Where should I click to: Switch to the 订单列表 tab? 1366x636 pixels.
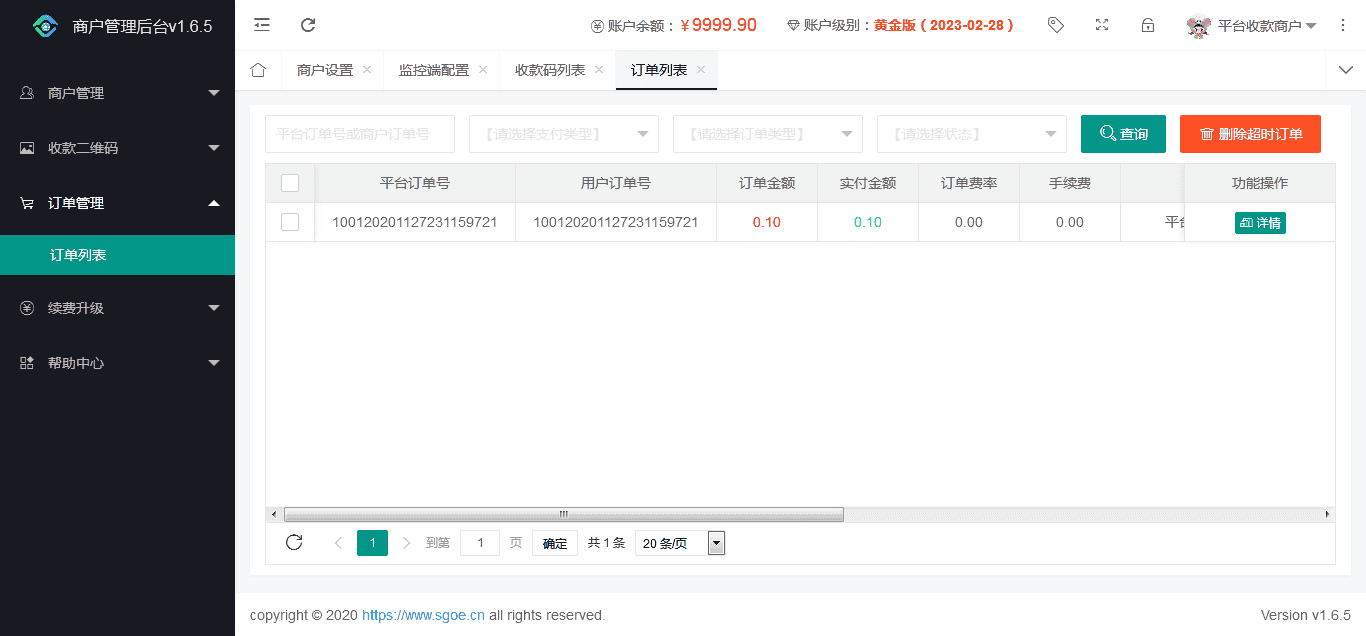(x=659, y=70)
